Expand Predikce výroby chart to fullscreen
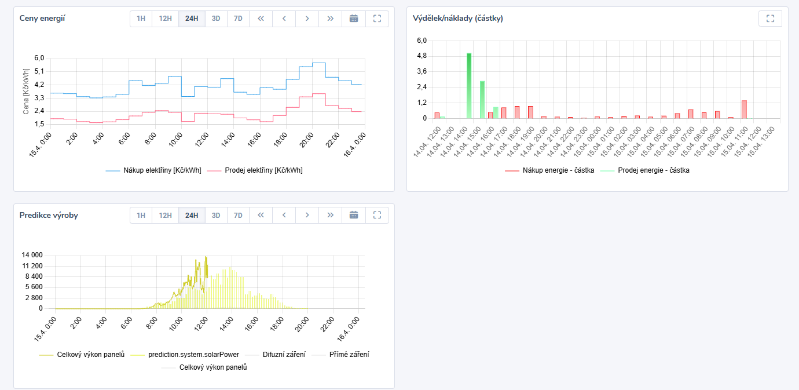 click(x=377, y=215)
